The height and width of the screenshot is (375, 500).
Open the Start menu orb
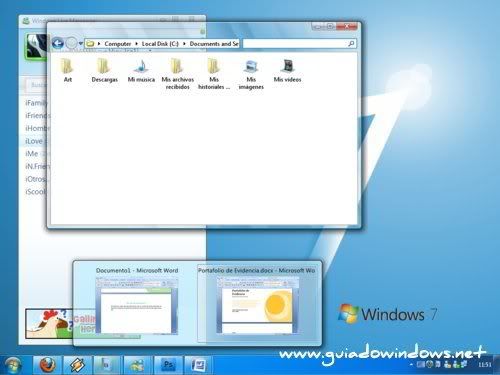(14, 365)
